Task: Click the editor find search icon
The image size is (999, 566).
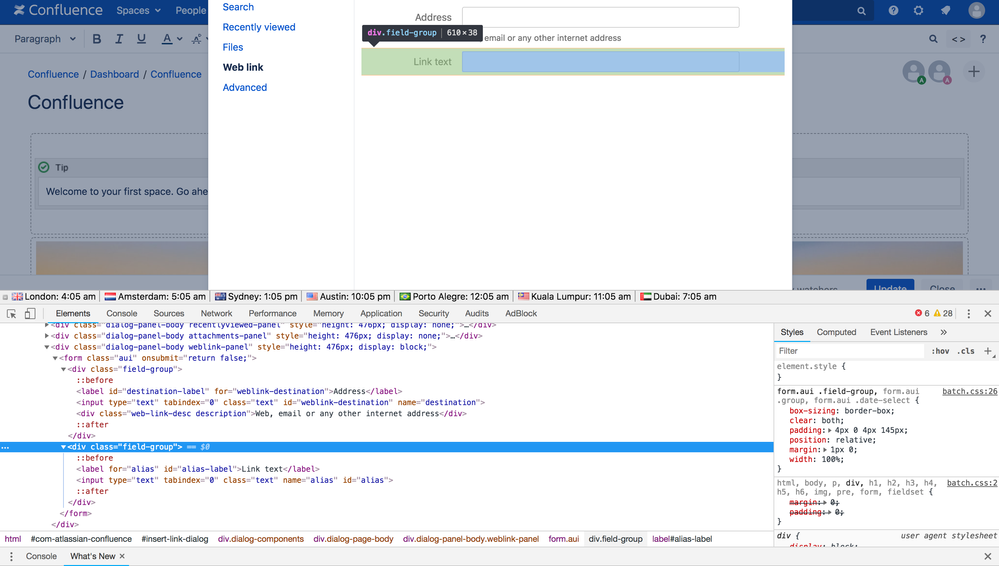Action: (x=933, y=39)
